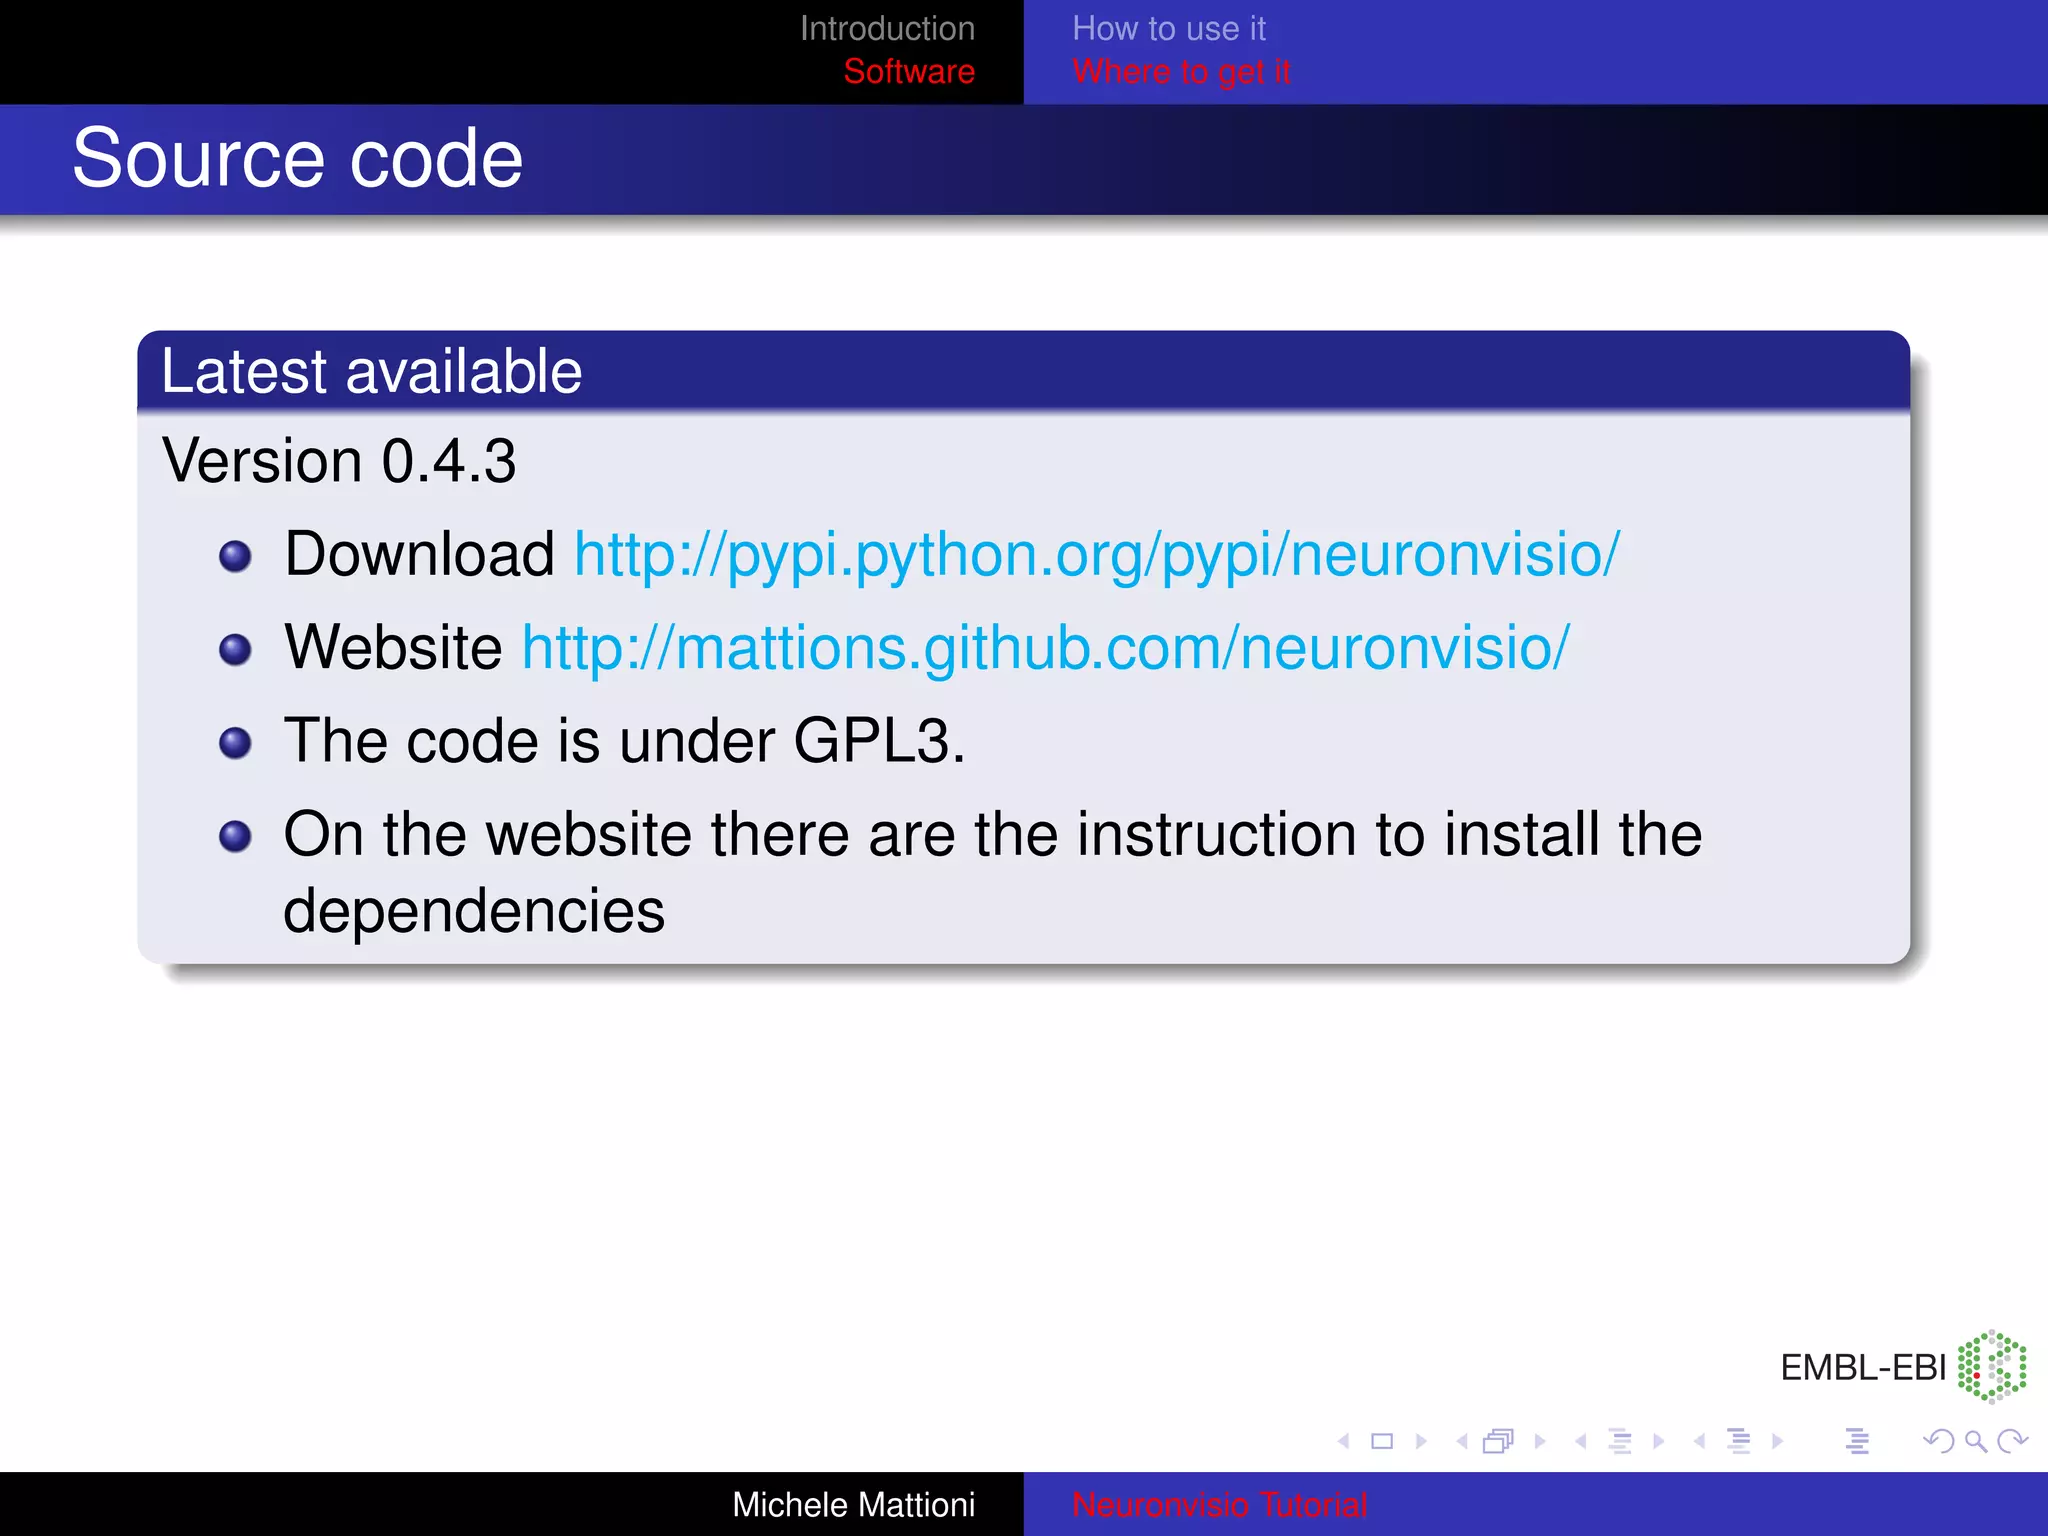Click the 'EMBL-EBI' text label

pyautogui.click(x=1863, y=1367)
